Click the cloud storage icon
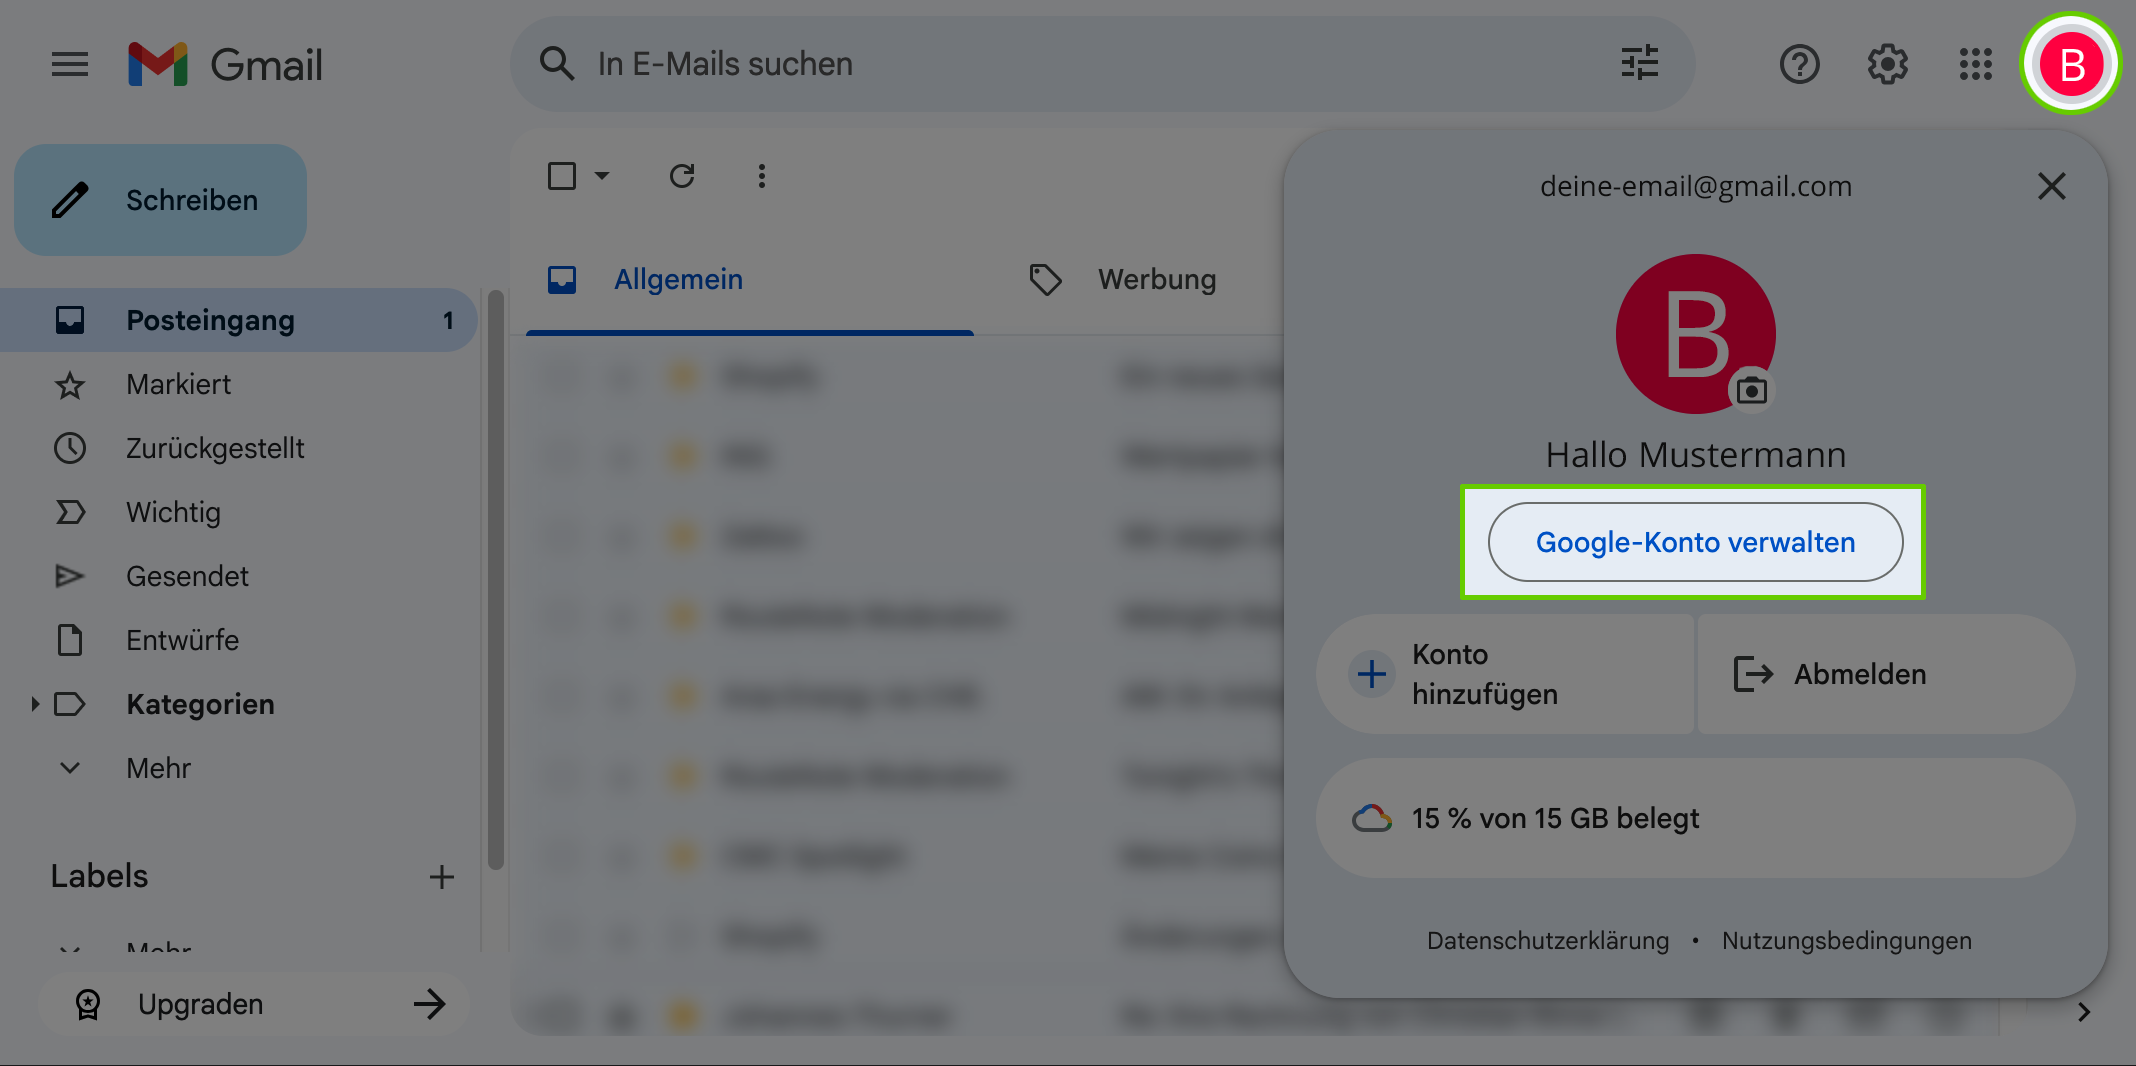The image size is (2136, 1066). tap(1372, 818)
